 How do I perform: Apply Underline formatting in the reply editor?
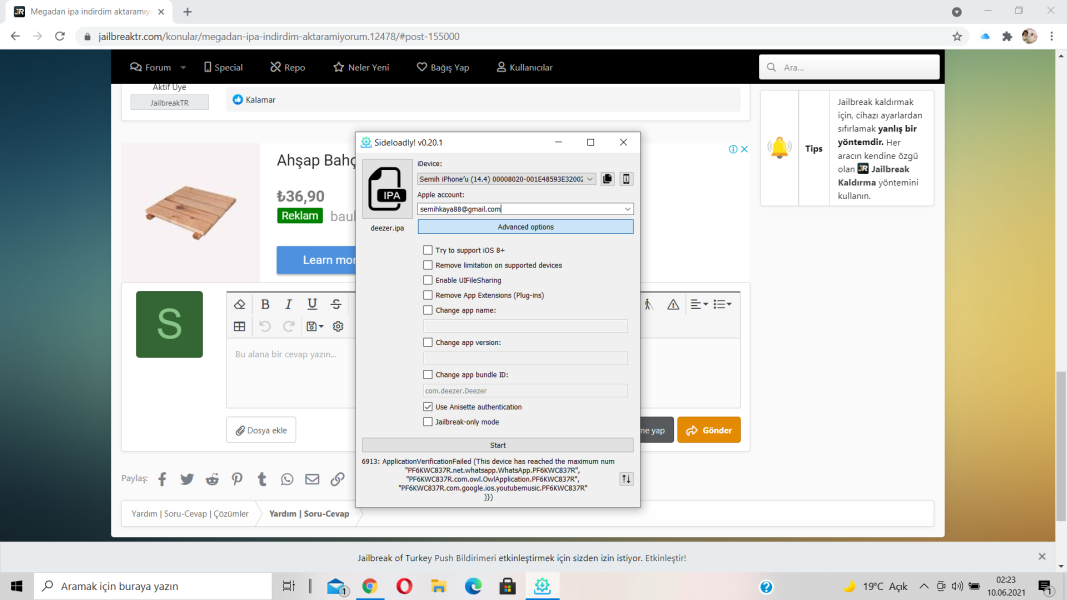point(312,304)
